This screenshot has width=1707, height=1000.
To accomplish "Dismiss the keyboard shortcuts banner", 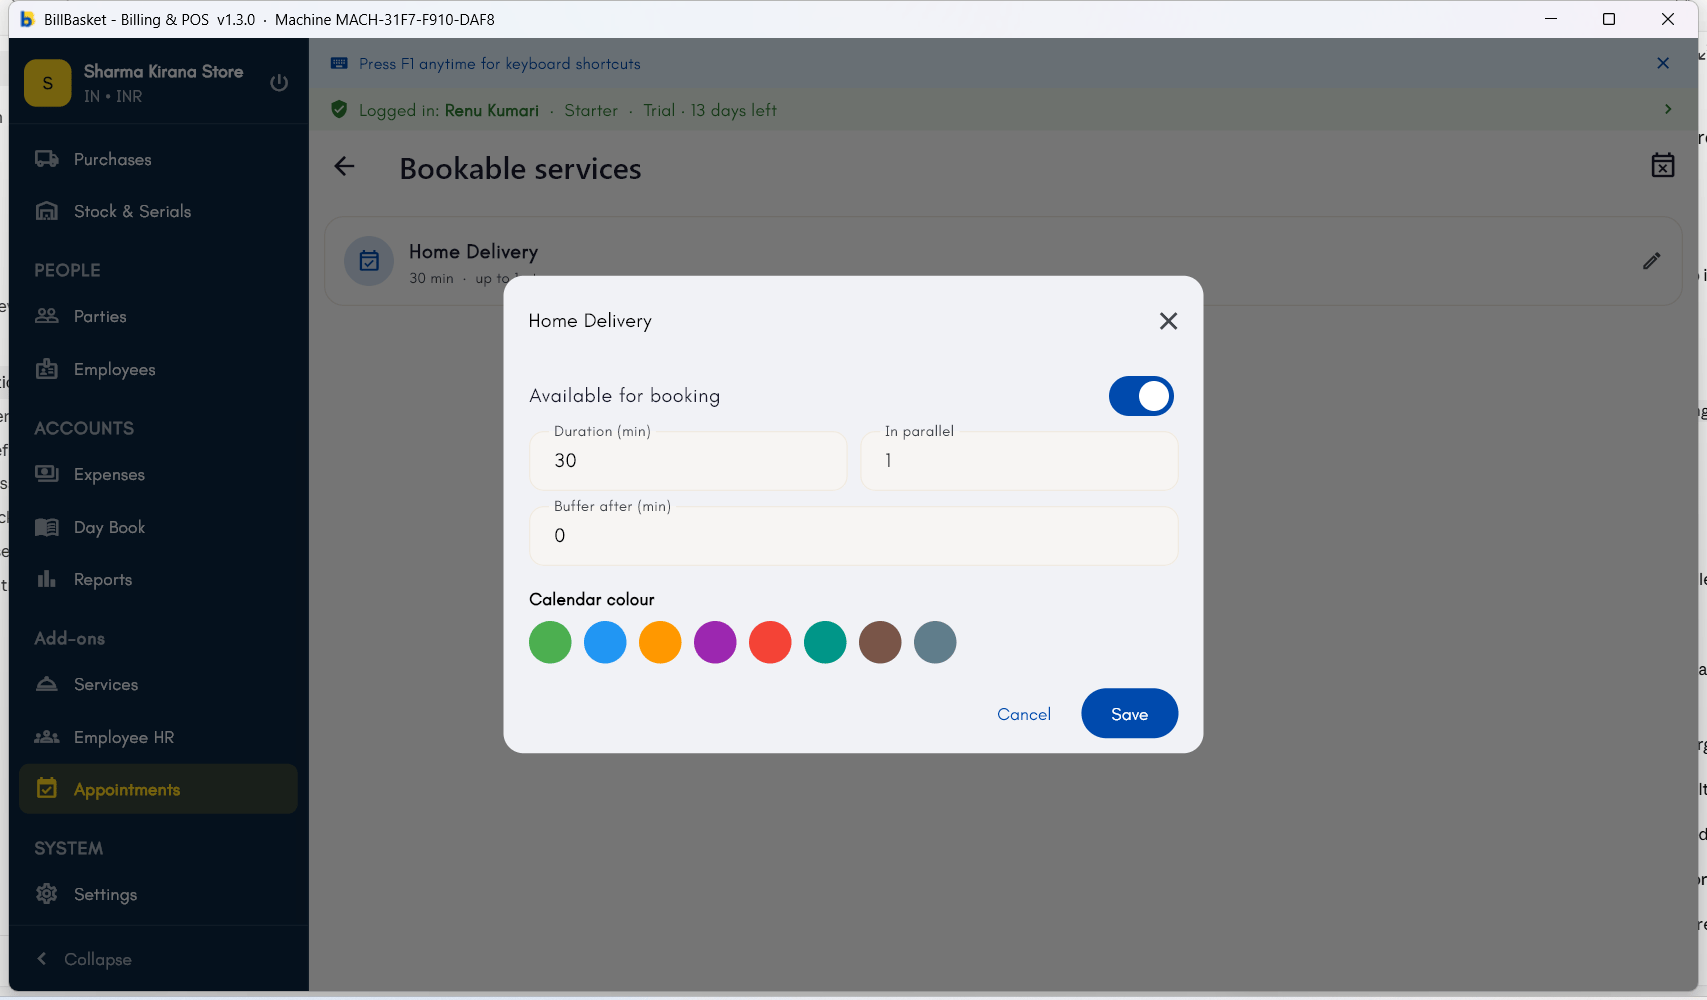I will [x=1663, y=63].
